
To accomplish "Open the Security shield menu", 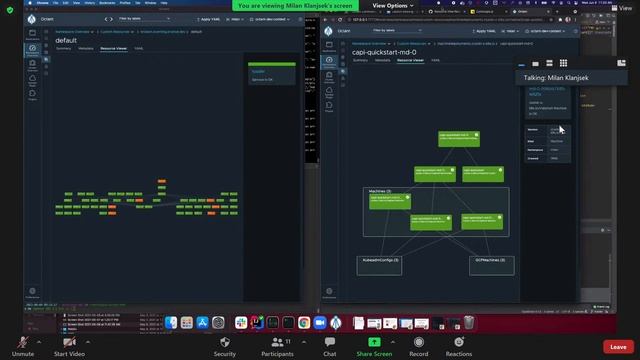I will pyautogui.click(x=224, y=347).
